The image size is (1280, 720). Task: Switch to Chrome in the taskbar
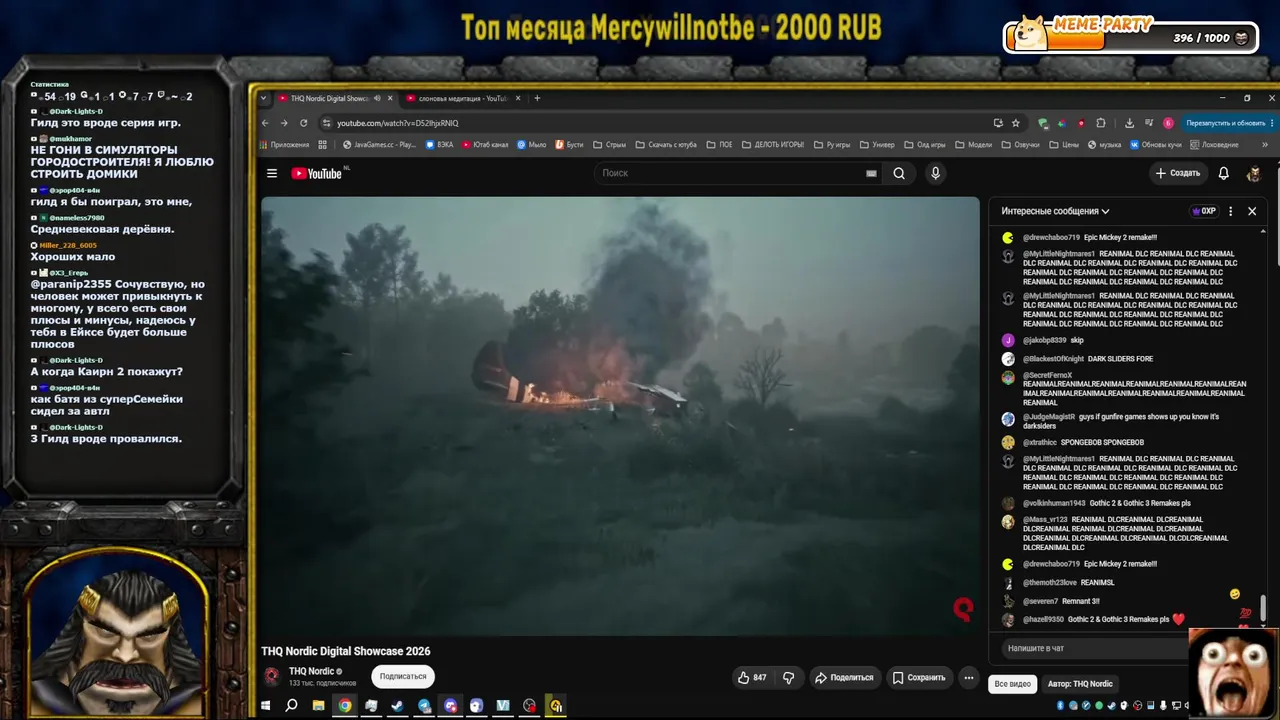click(x=344, y=706)
